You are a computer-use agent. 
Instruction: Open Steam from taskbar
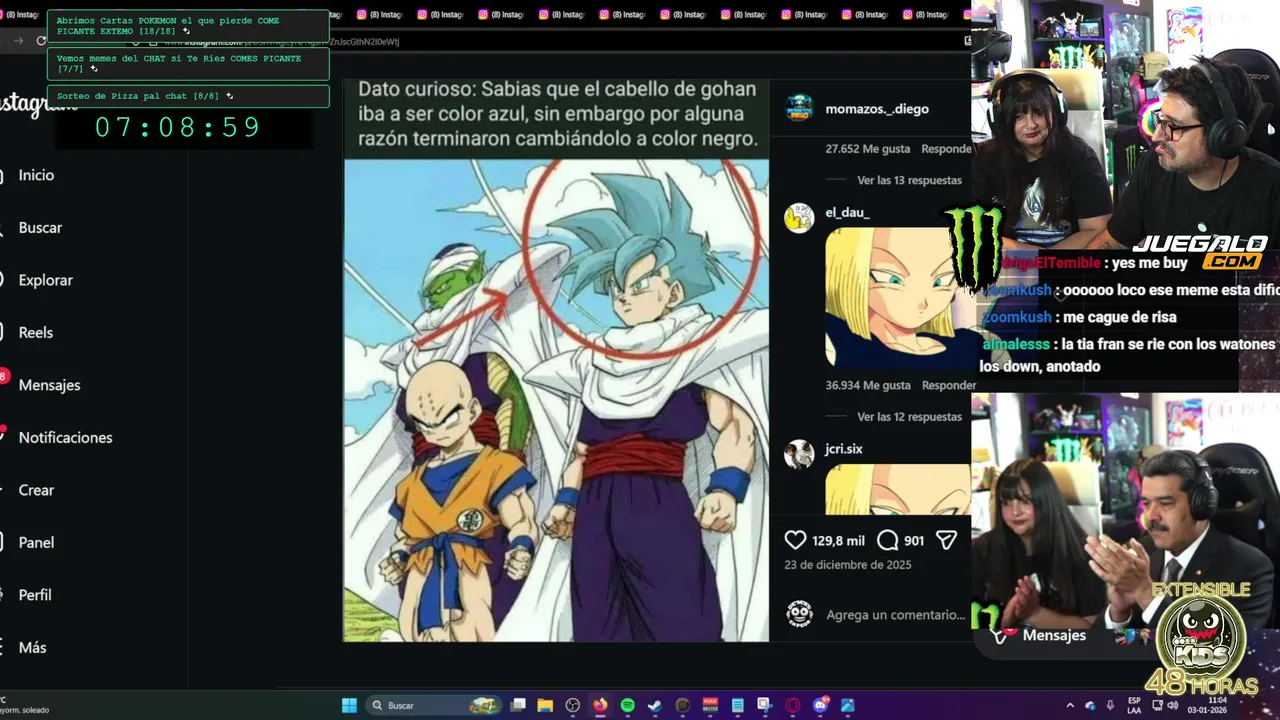[x=654, y=705]
